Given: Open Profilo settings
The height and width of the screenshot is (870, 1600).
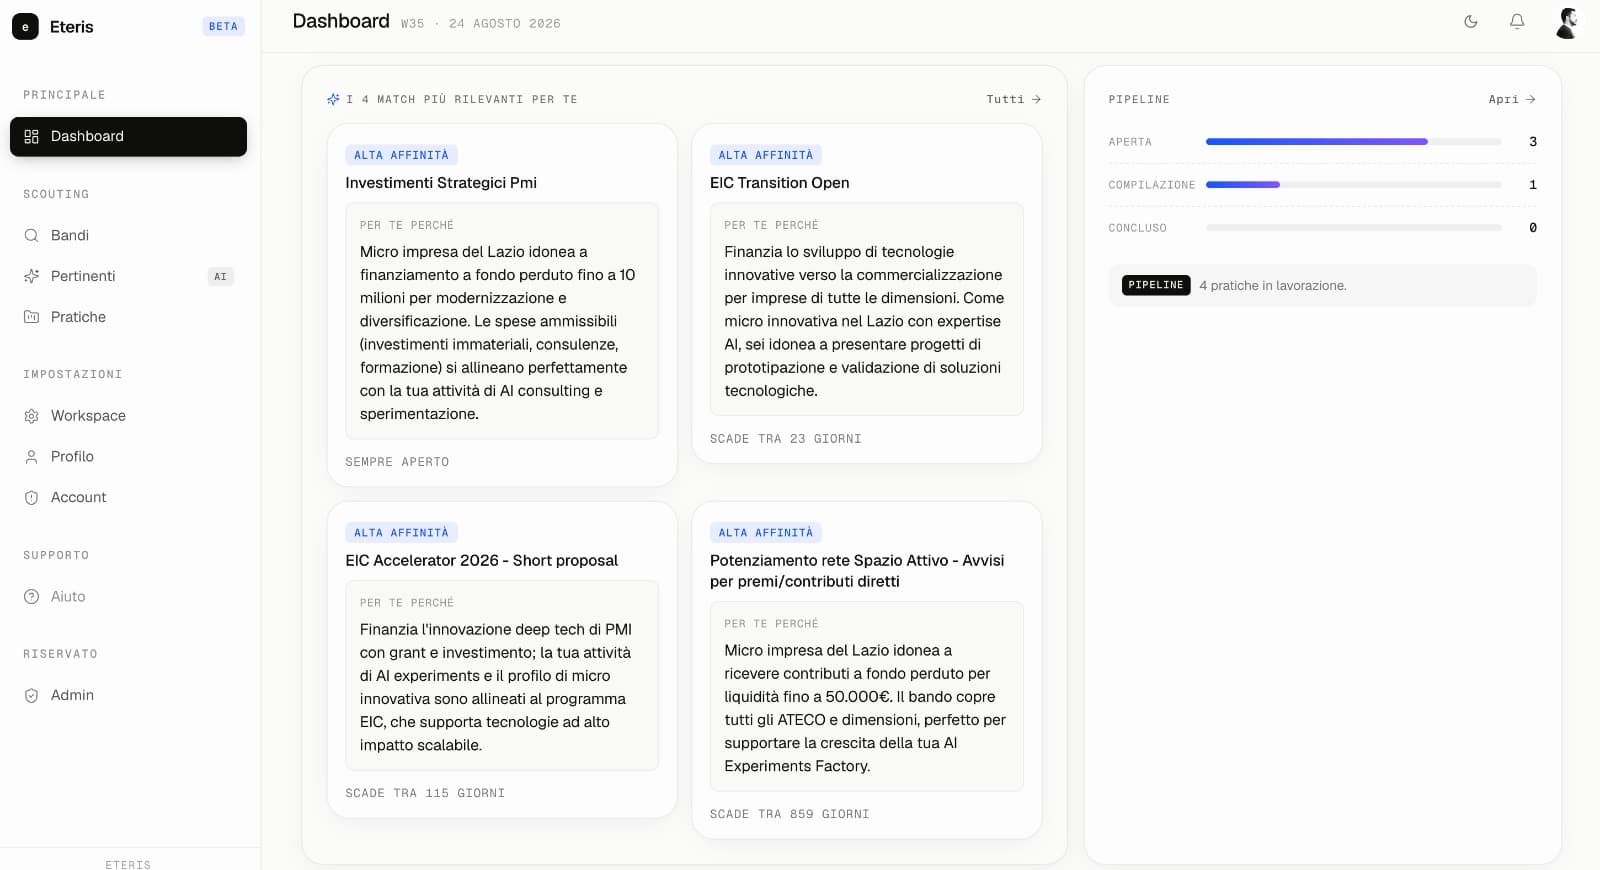Looking at the screenshot, I should pyautogui.click(x=128, y=457).
